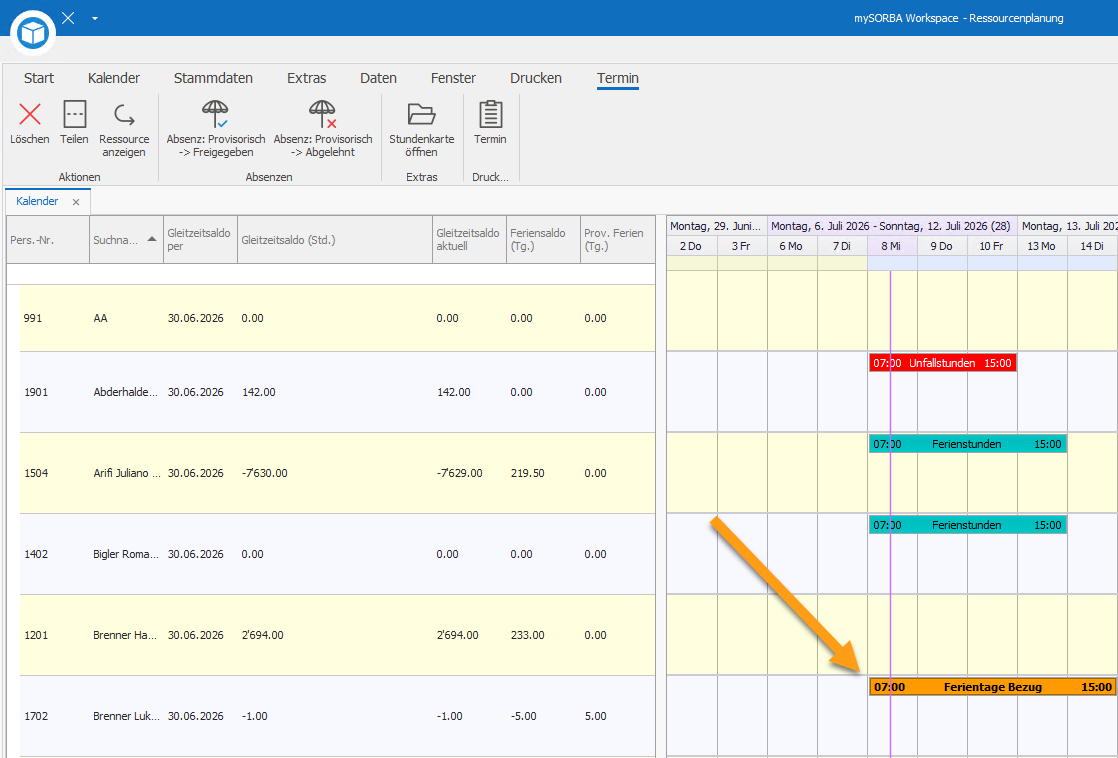The image size is (1118, 758).
Task: Open the Extras ribbon tab
Action: click(x=307, y=78)
